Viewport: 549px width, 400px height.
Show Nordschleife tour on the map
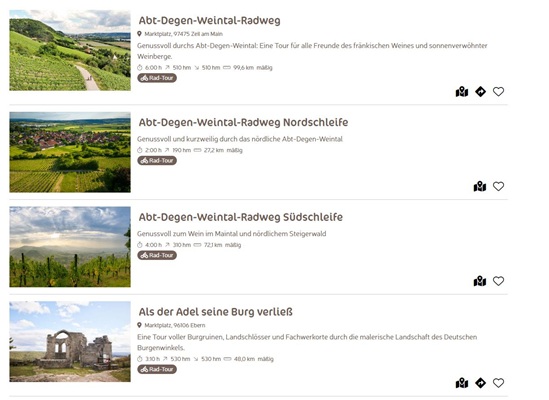pyautogui.click(x=480, y=187)
